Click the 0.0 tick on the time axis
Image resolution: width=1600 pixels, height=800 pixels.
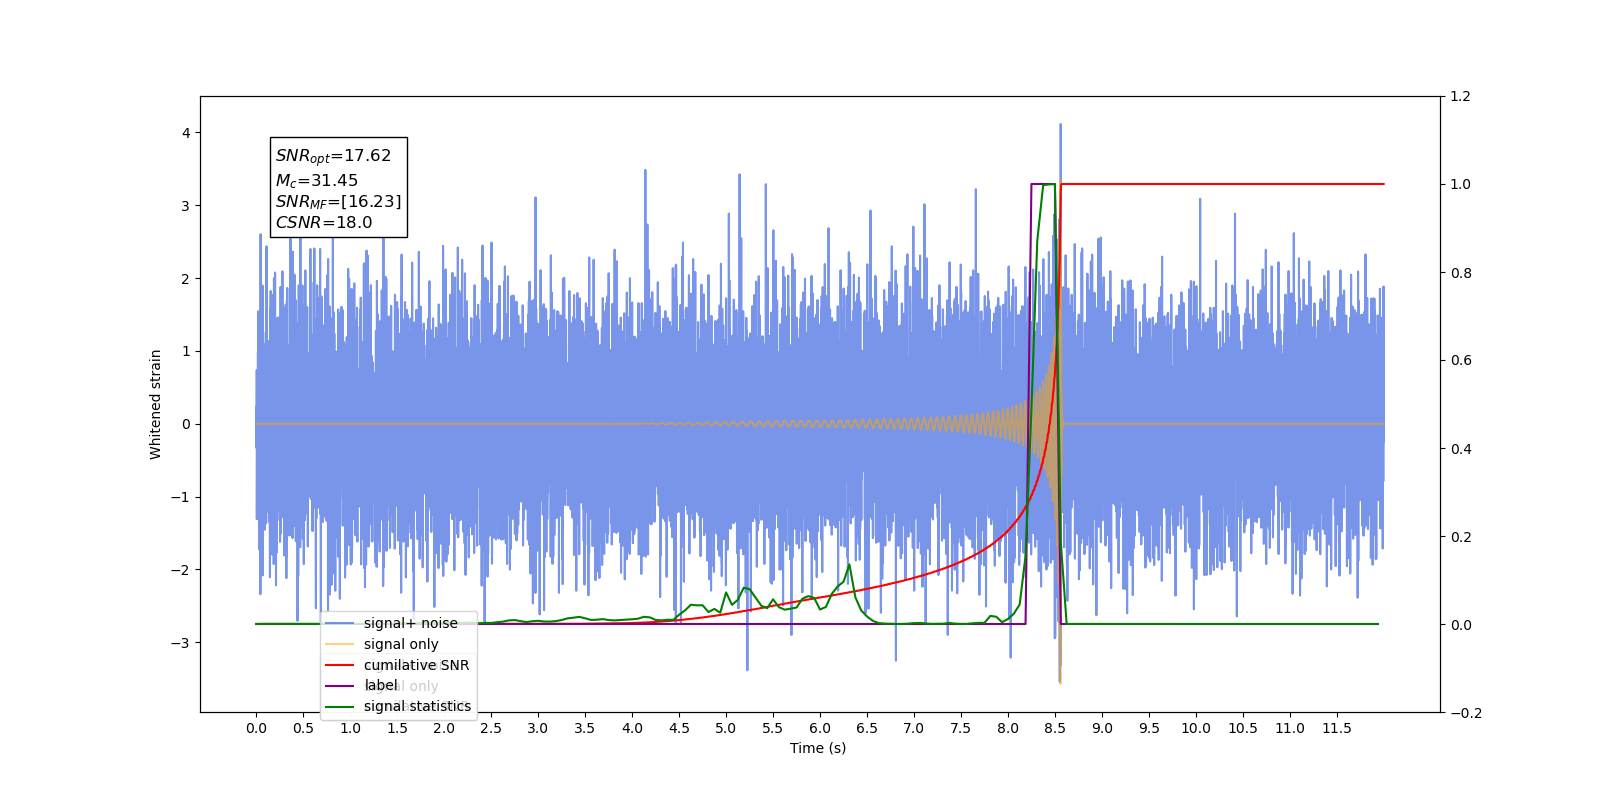[x=256, y=728]
